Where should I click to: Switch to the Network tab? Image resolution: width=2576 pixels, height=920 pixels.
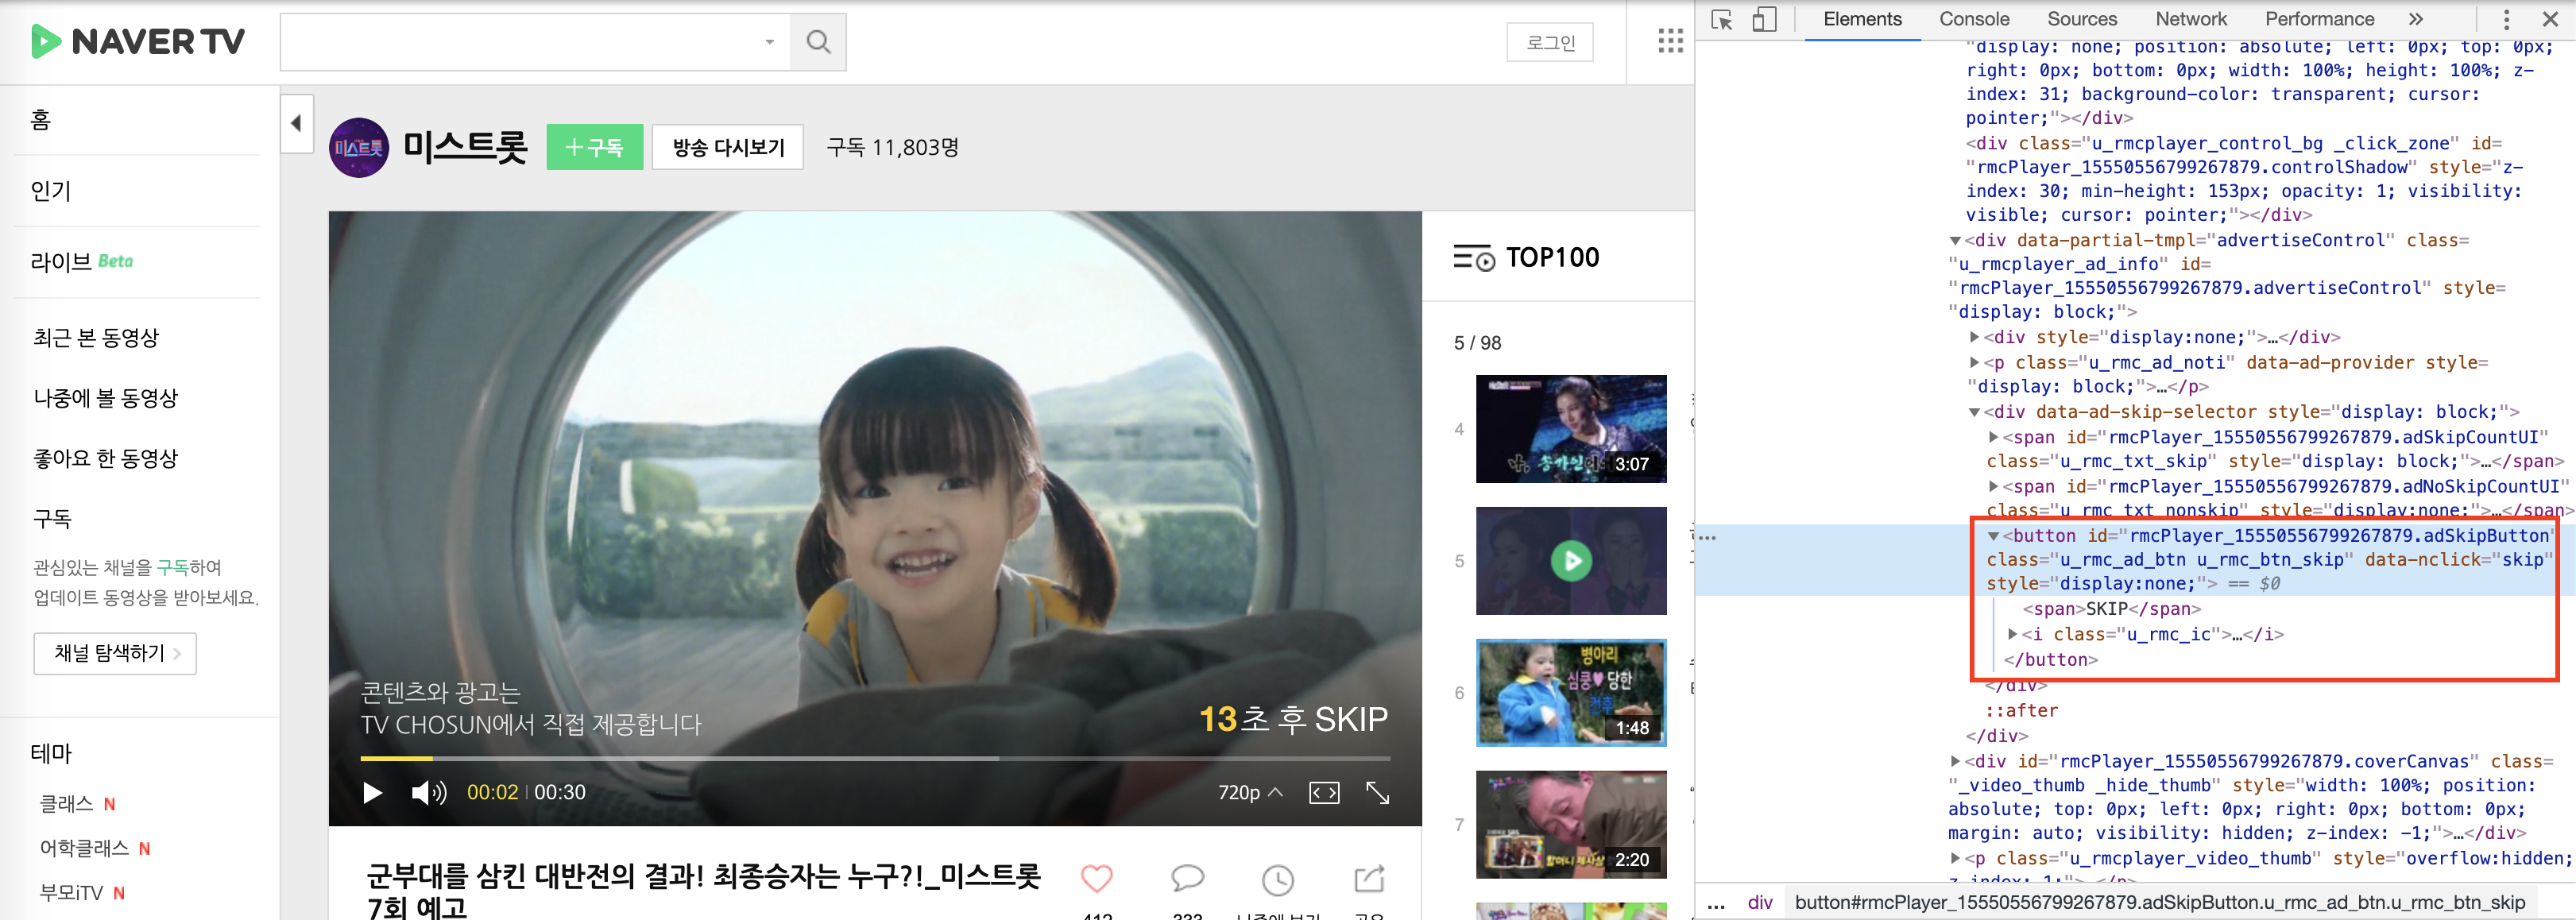2190,19
